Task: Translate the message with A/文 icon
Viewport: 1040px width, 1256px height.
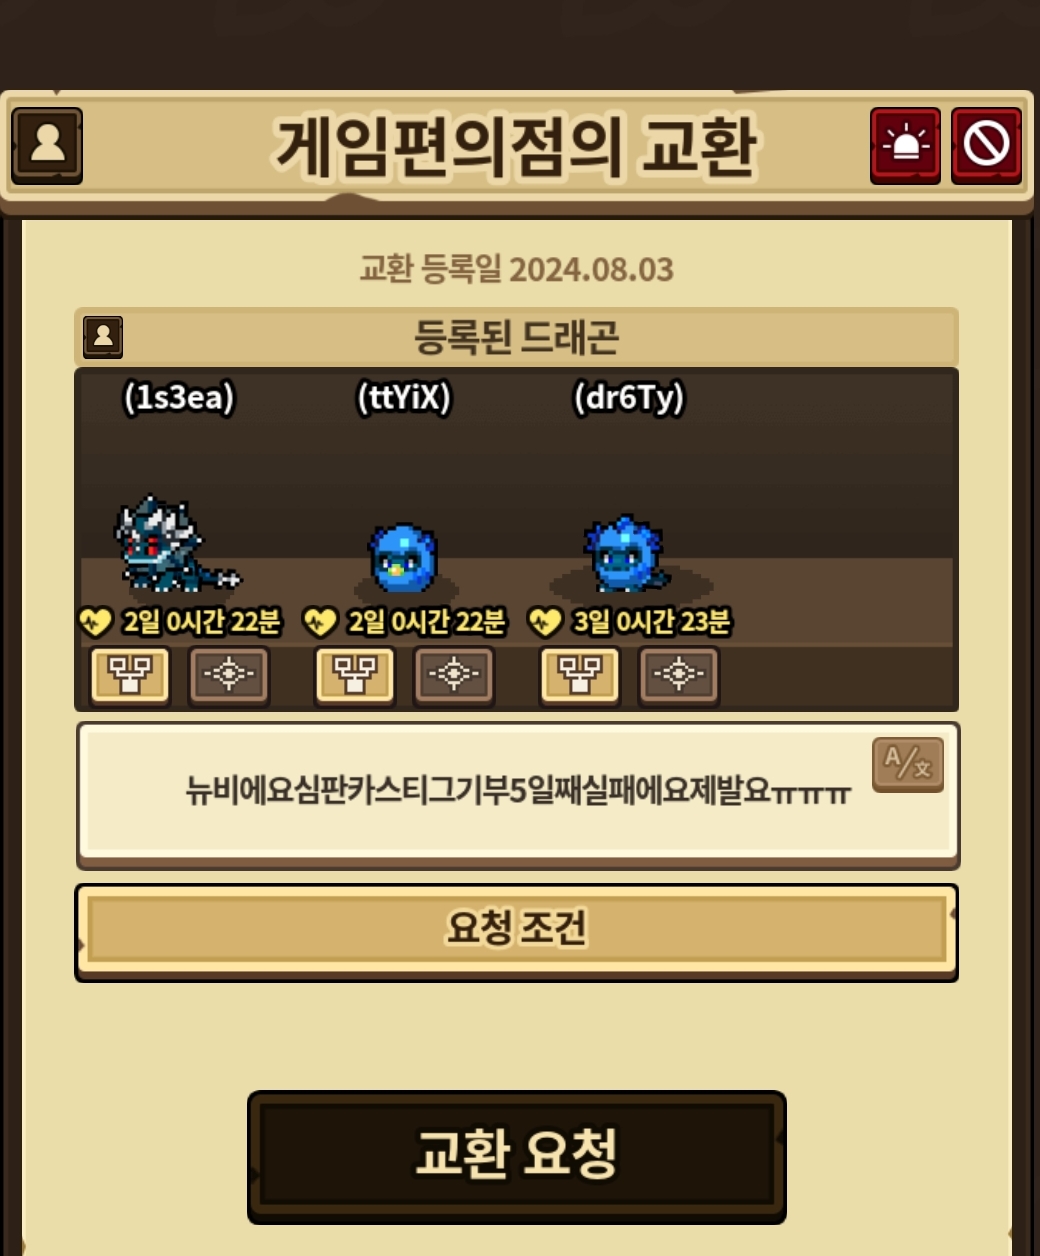Action: point(908,765)
